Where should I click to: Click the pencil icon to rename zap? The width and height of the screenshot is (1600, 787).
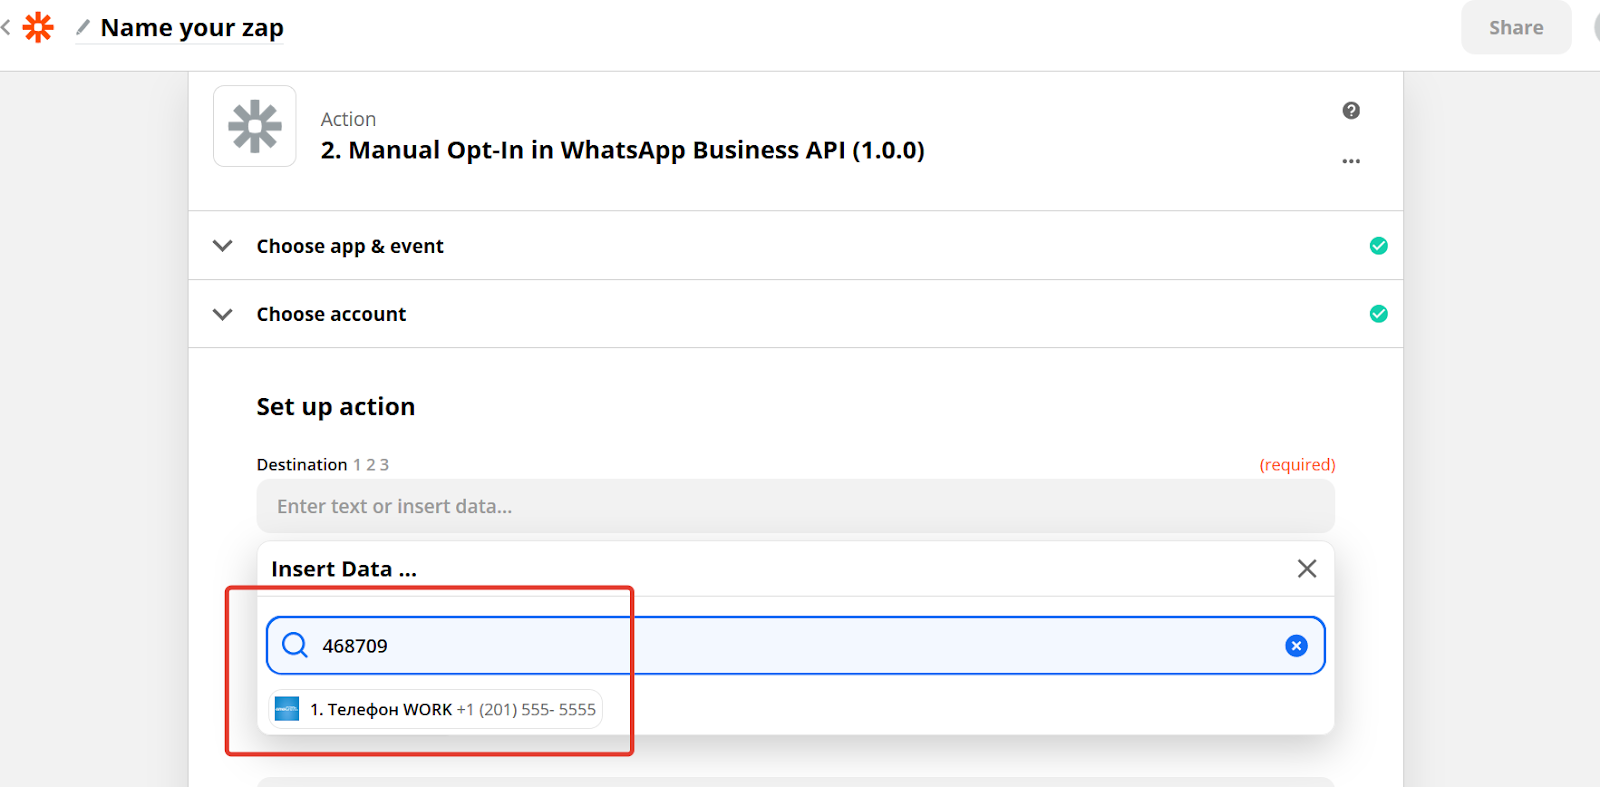click(x=83, y=27)
